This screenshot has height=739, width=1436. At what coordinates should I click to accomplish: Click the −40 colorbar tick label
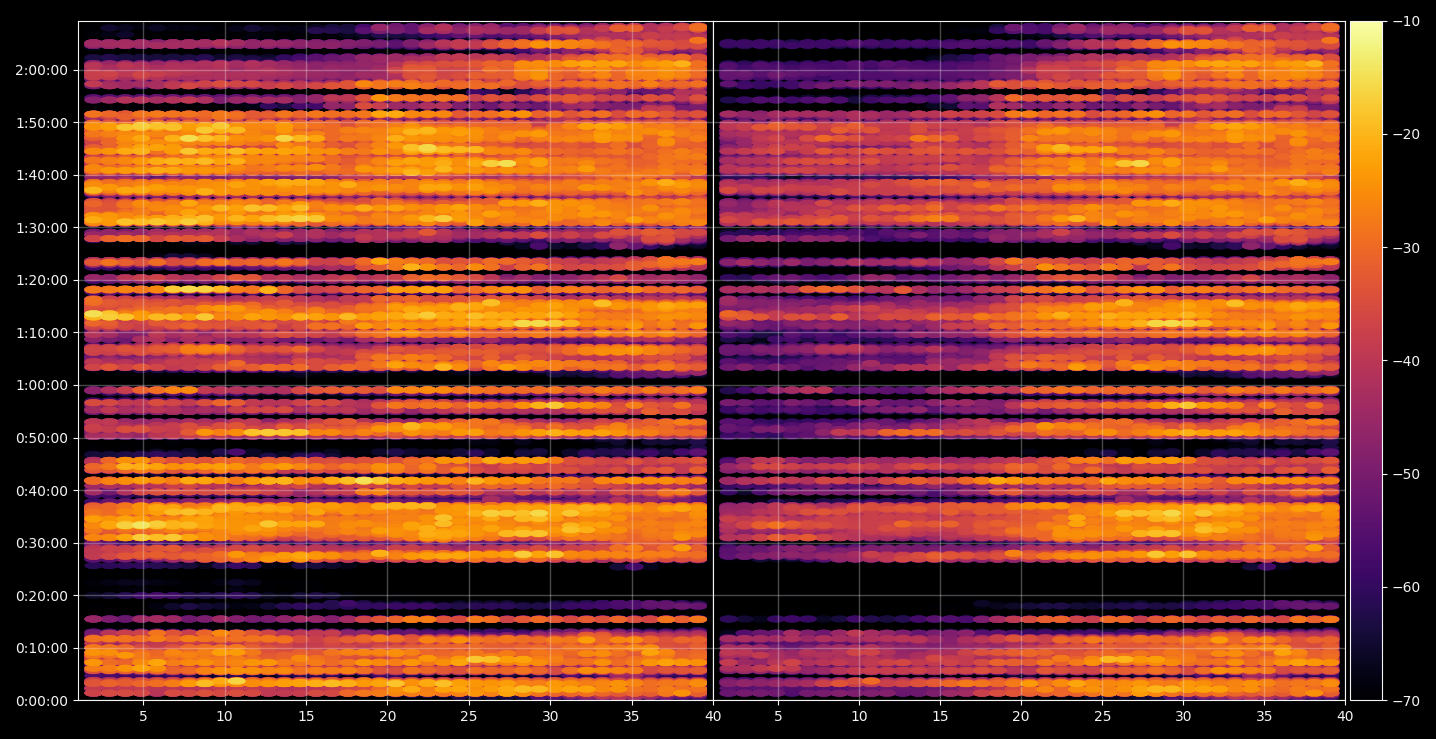[x=1406, y=361]
